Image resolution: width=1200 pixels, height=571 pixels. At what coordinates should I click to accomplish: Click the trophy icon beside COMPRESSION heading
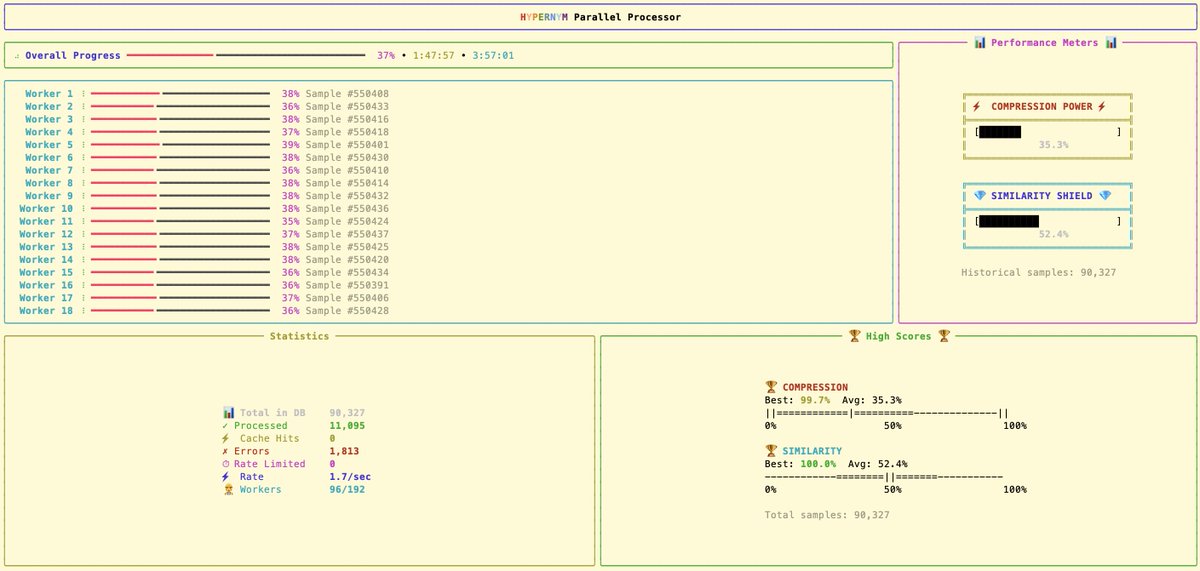click(x=771, y=387)
